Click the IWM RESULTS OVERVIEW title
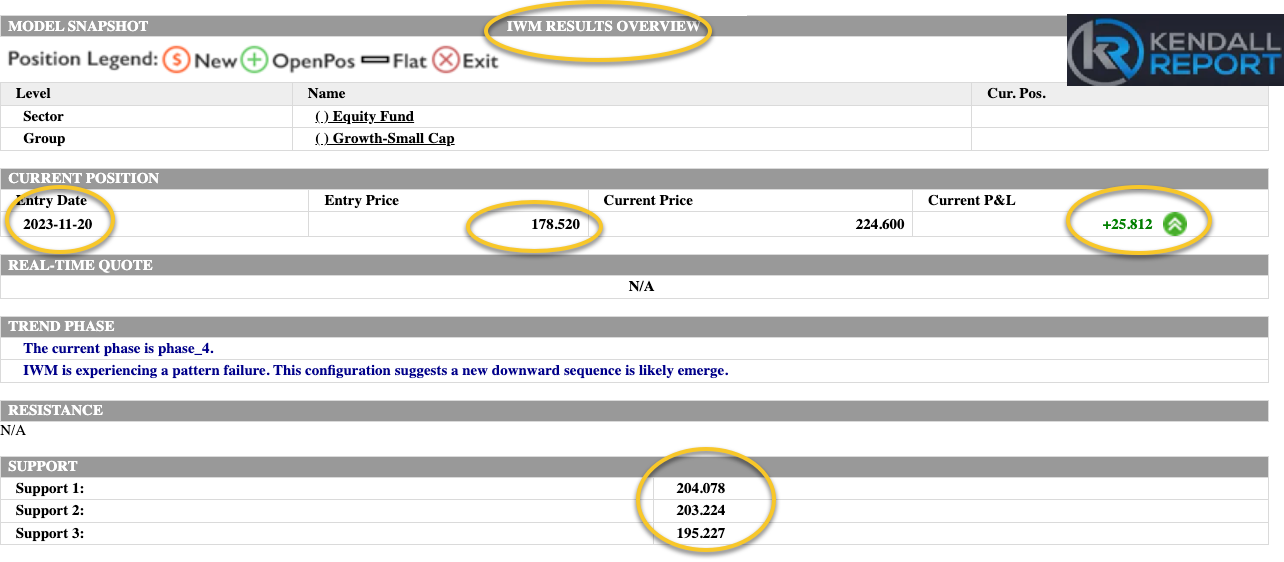The image size is (1284, 562). [603, 26]
